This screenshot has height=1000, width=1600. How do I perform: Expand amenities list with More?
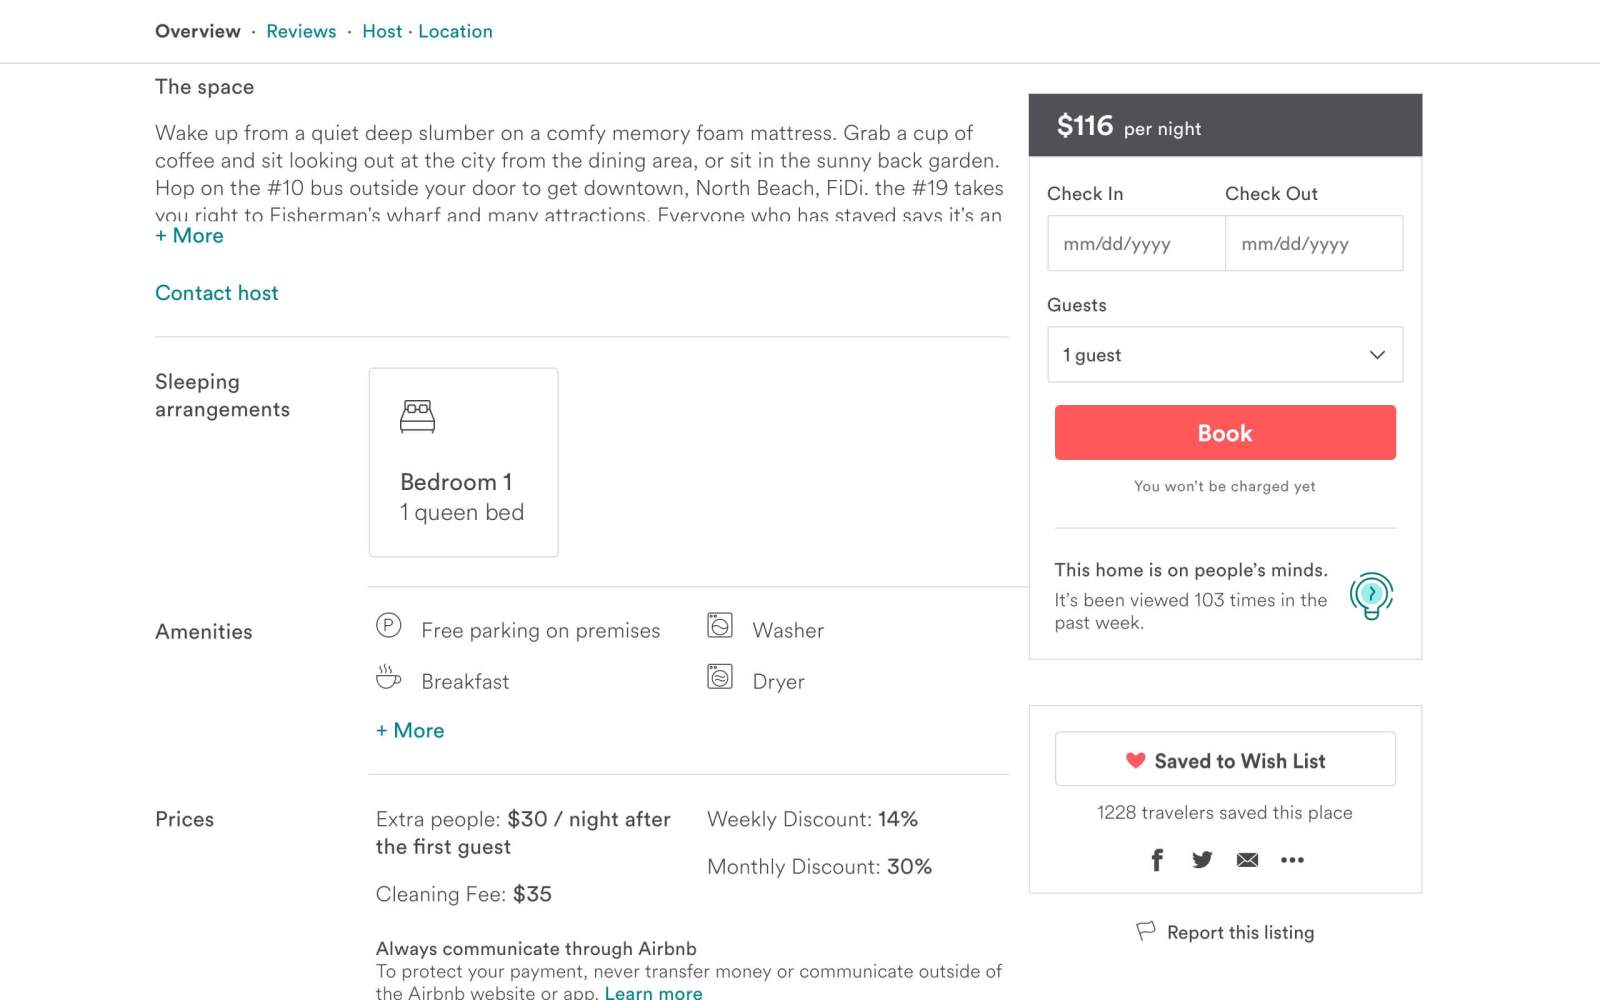pyautogui.click(x=410, y=731)
